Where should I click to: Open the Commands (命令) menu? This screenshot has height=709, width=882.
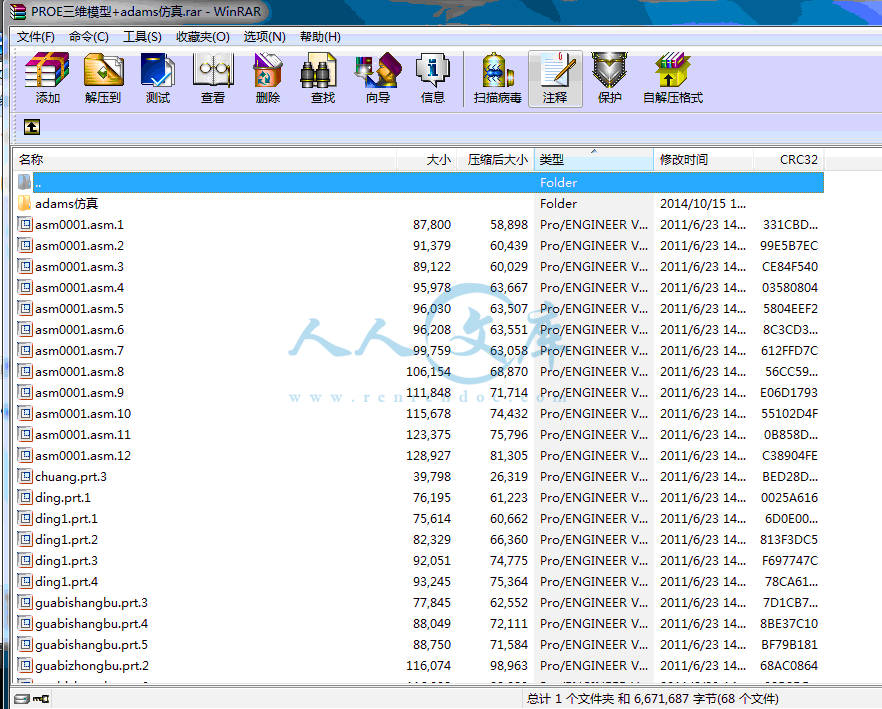(x=89, y=37)
